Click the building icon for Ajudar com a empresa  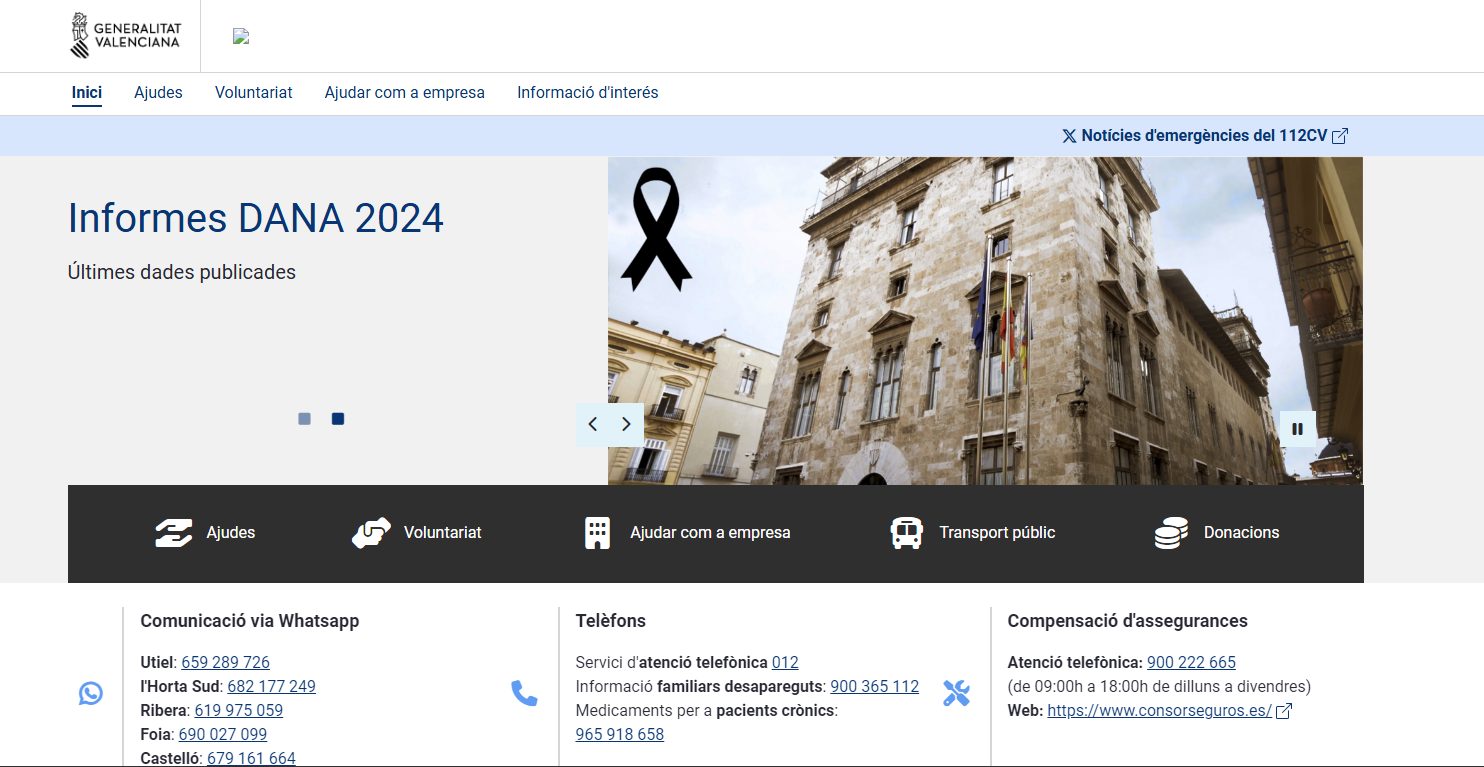(x=597, y=533)
